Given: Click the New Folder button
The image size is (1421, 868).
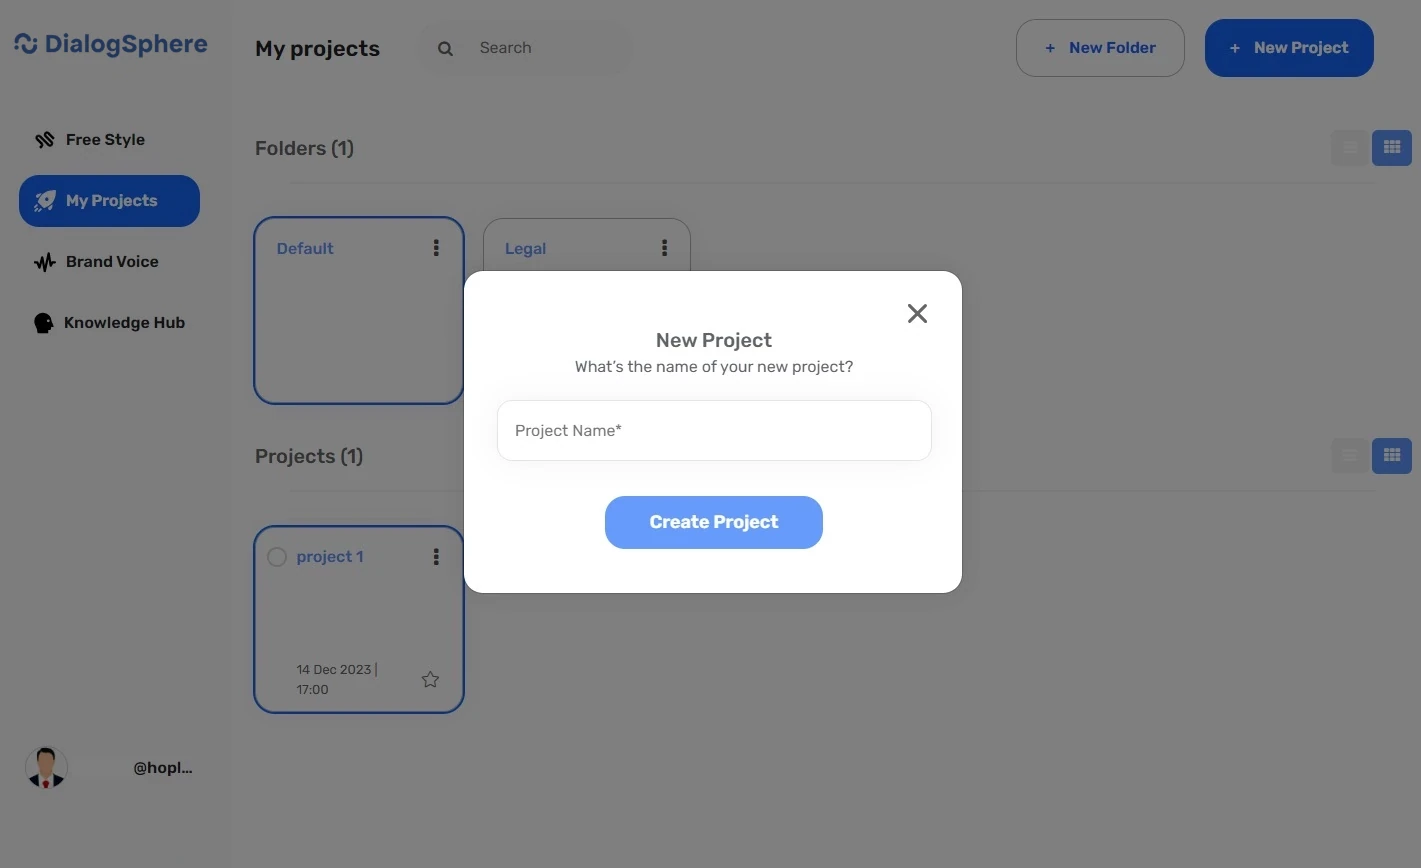Looking at the screenshot, I should click(x=1100, y=47).
